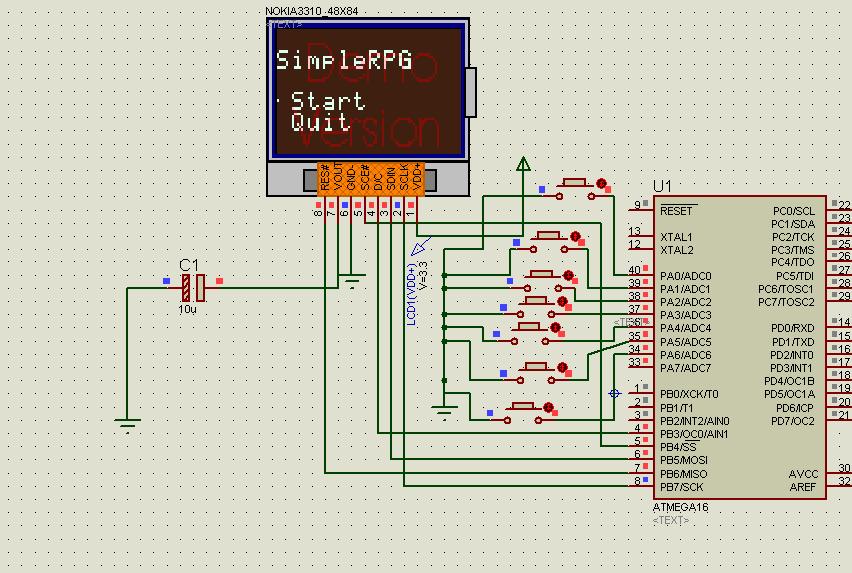Click the AVCC pin label
This screenshot has width=852, height=573.
803,474
